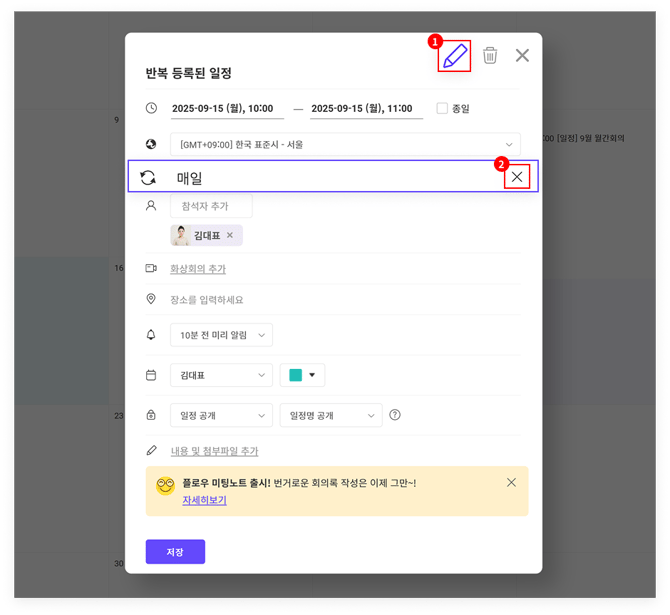Open the teal color picker swatch
Viewport: 670px width, 615px height.
click(302, 375)
